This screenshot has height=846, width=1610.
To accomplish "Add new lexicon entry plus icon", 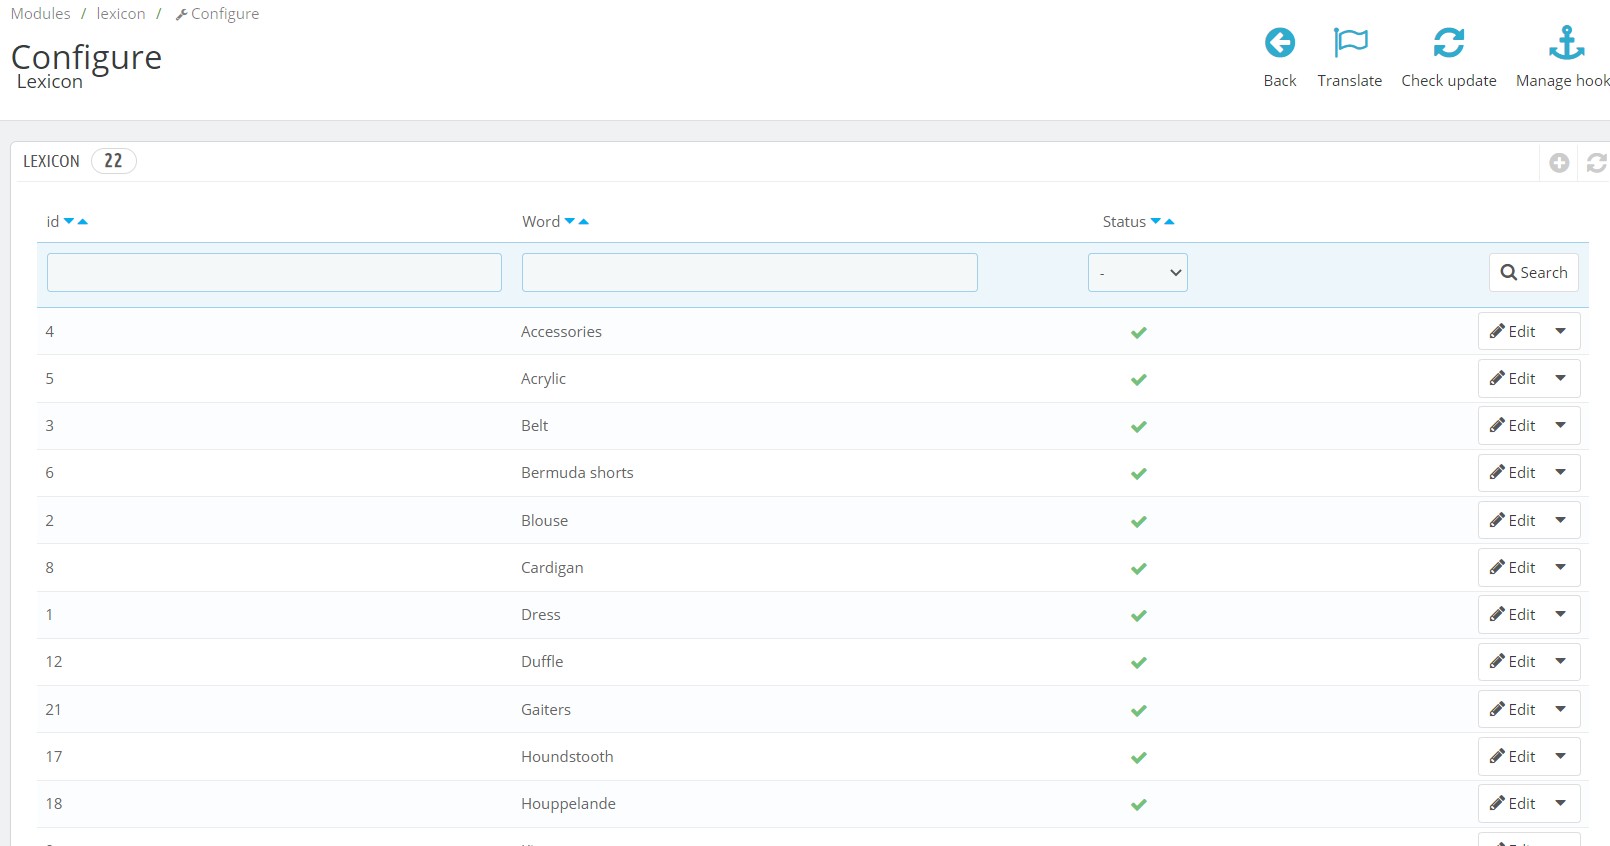I will click(1559, 163).
